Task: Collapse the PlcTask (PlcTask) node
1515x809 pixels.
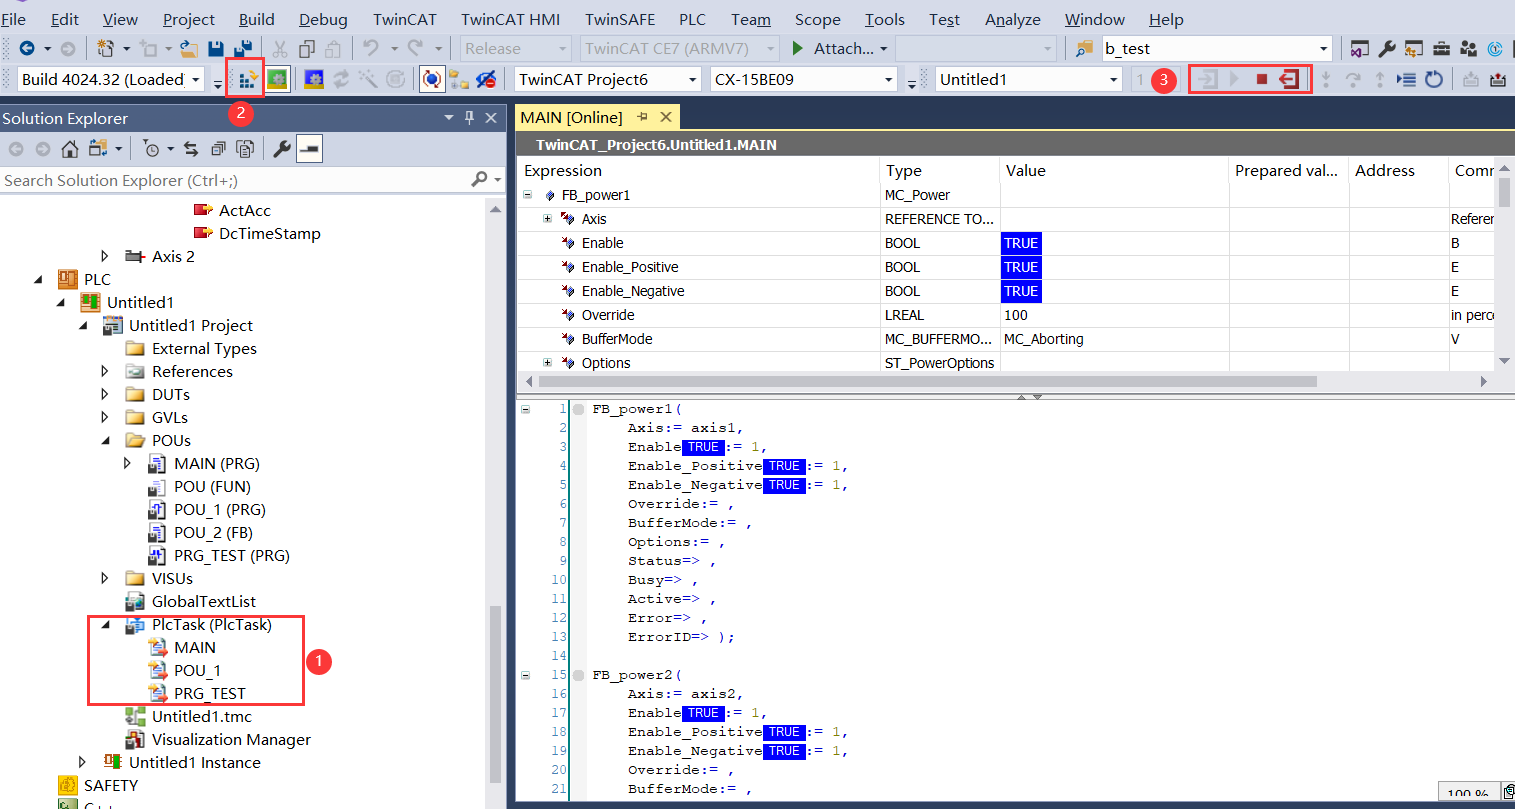Action: click(x=105, y=624)
